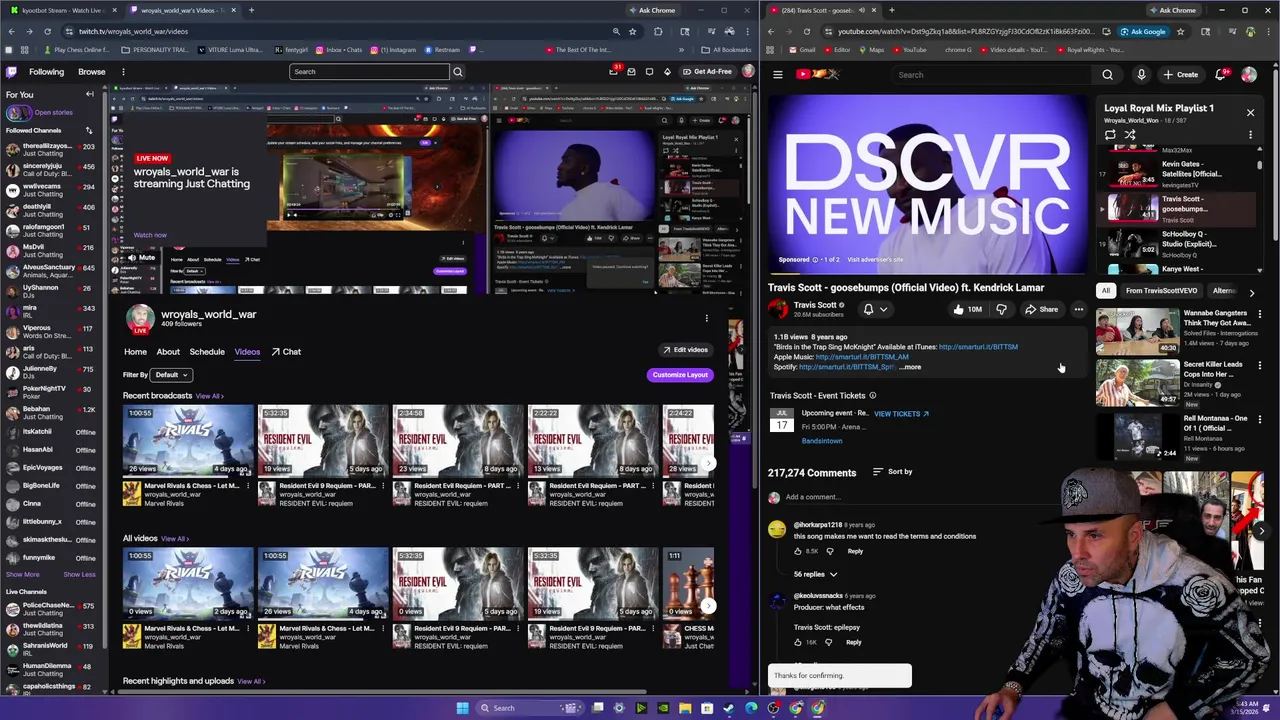Switch to channel Home tab
The width and height of the screenshot is (1280, 720).
(x=135, y=352)
